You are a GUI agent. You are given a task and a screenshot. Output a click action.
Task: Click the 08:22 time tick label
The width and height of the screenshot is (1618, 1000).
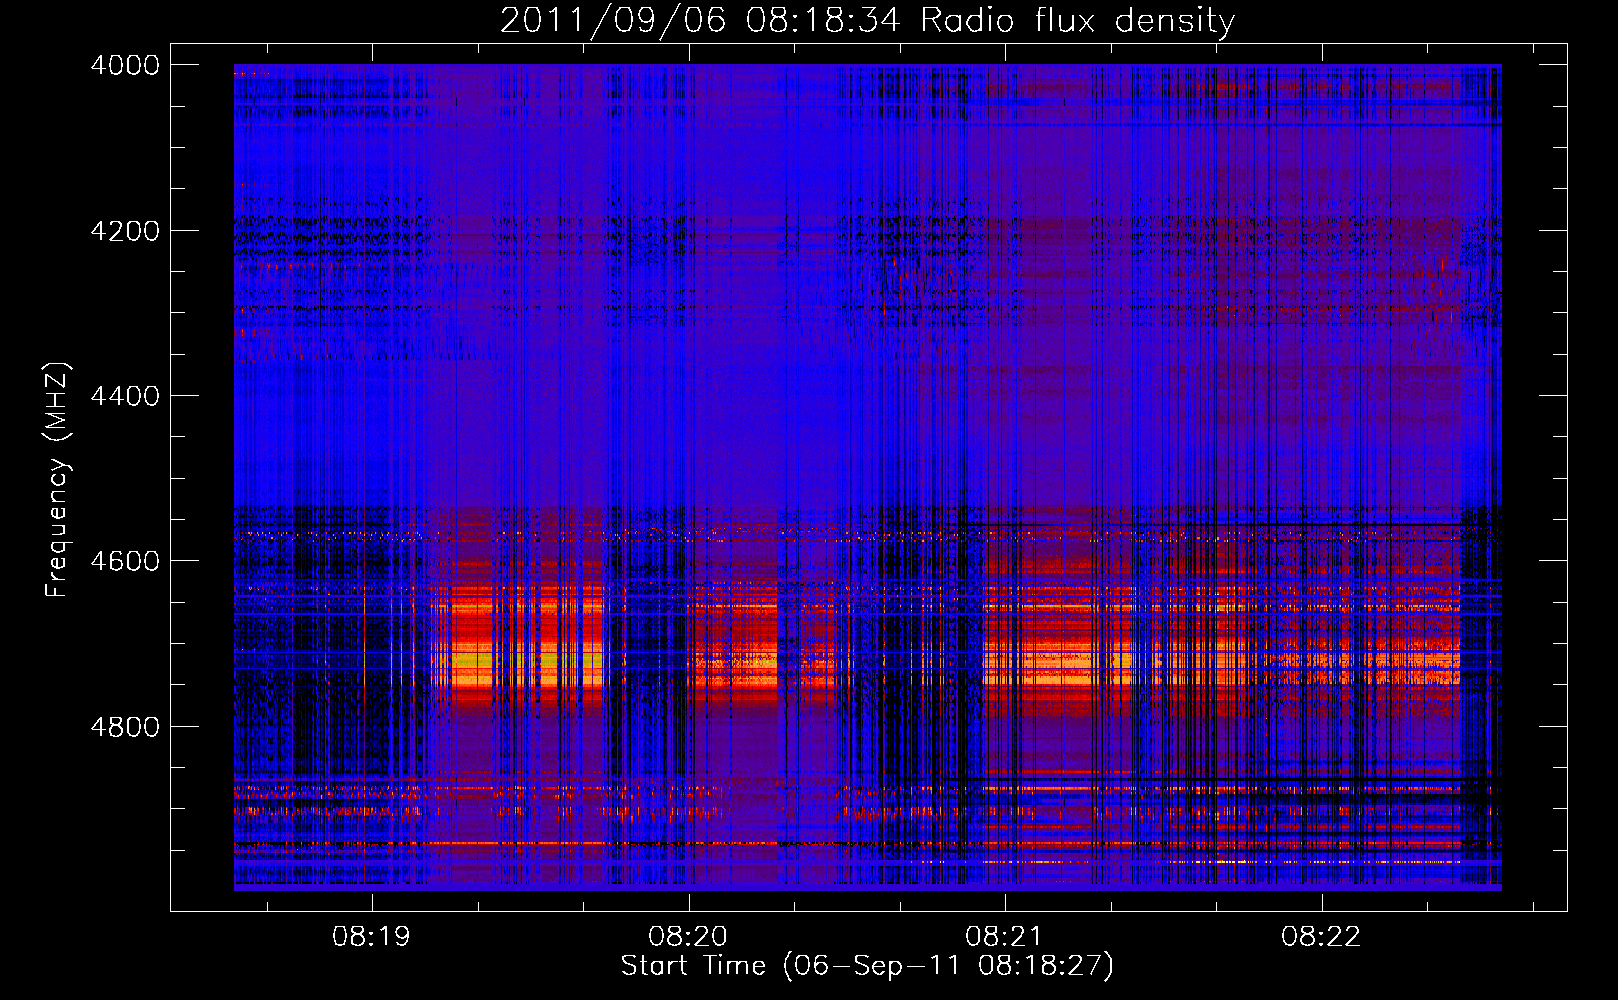1321,937
